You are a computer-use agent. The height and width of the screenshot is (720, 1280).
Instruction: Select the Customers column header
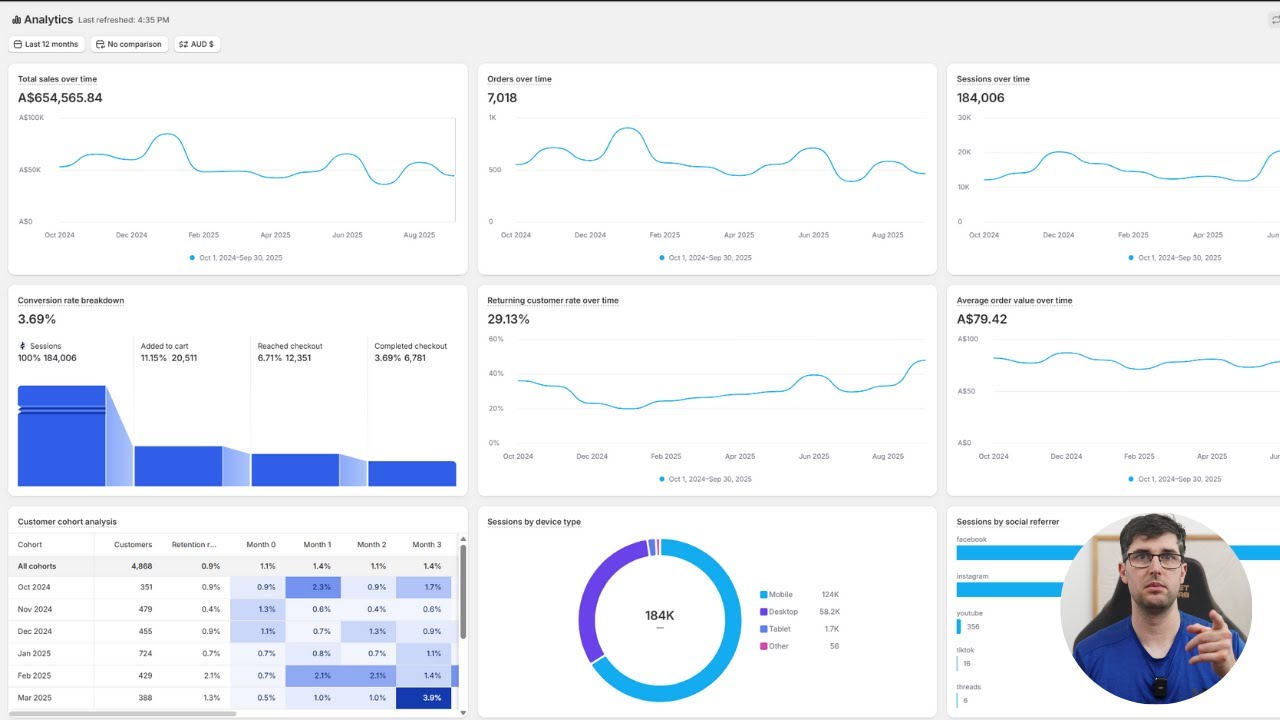133,545
